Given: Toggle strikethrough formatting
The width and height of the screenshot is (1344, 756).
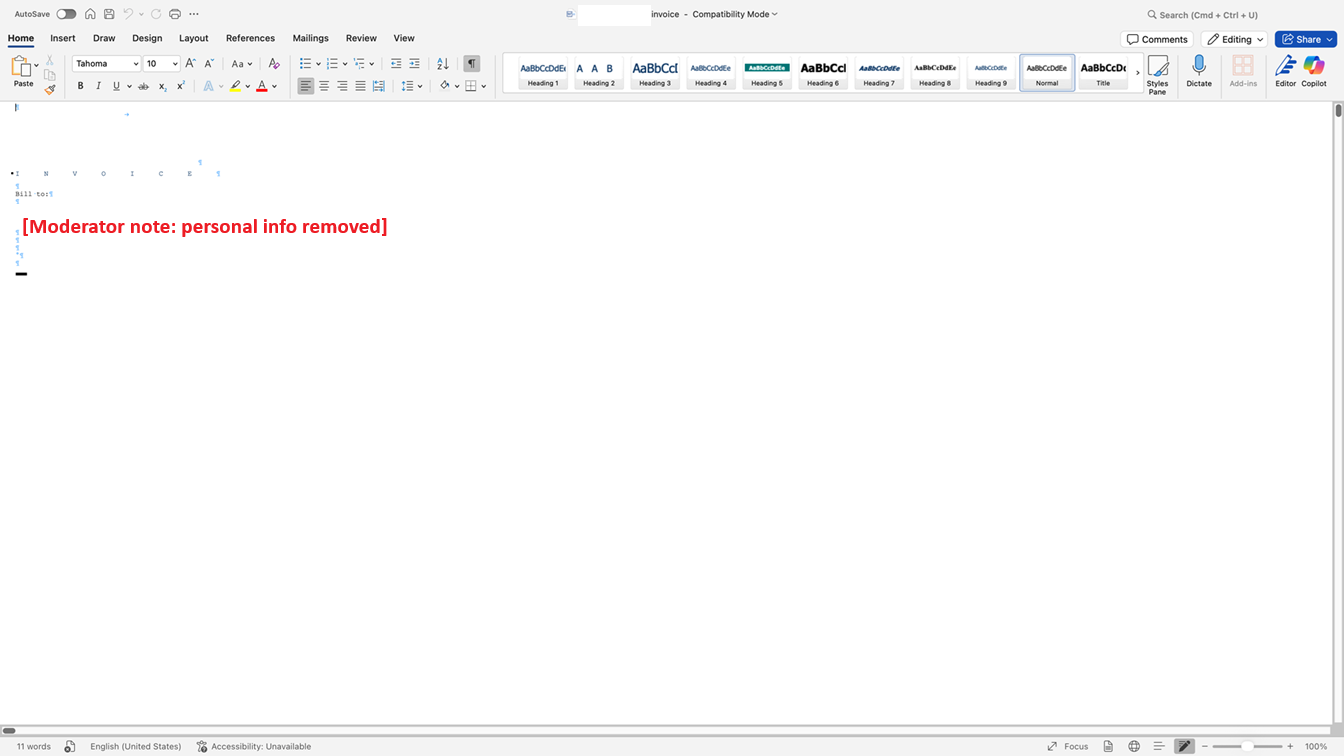Looking at the screenshot, I should (144, 86).
